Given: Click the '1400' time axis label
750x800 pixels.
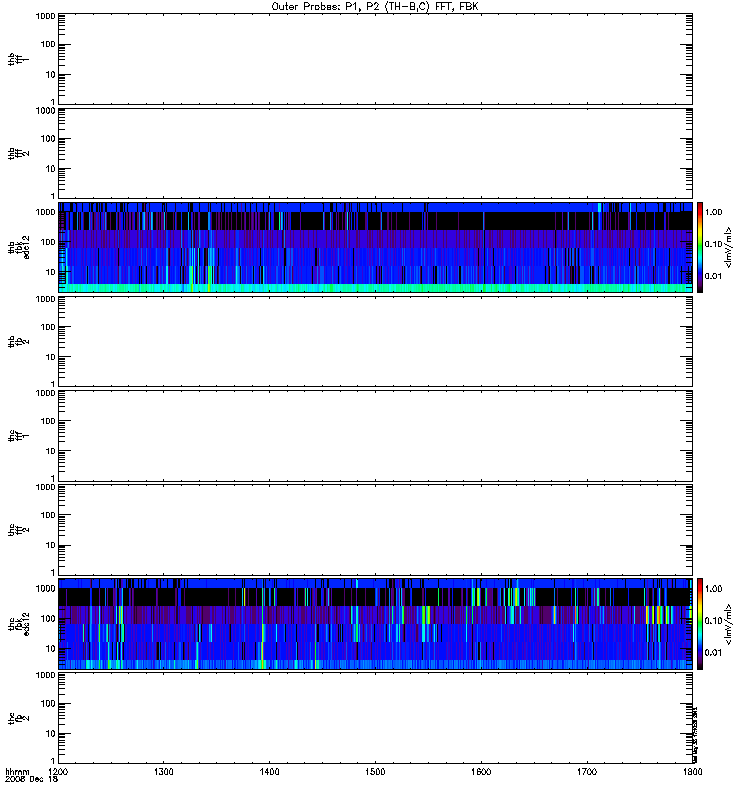Looking at the screenshot, I should 269,771.
